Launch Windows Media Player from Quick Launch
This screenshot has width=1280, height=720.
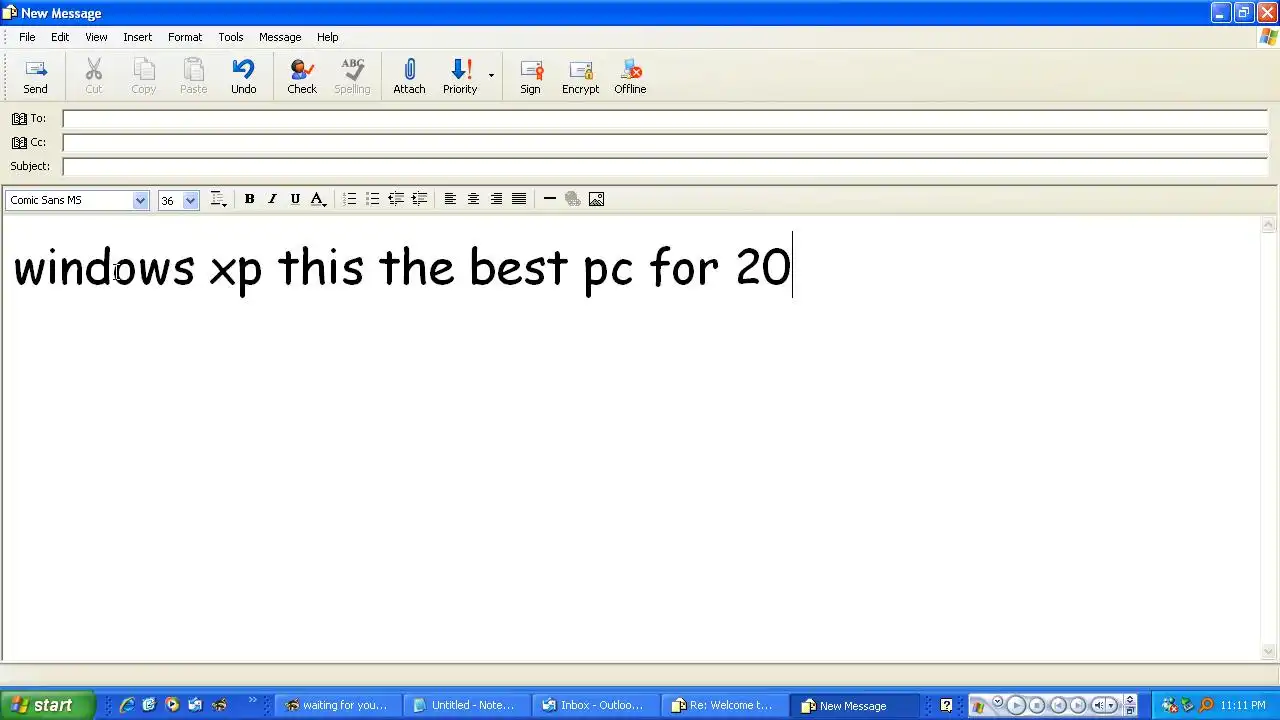pos(172,705)
